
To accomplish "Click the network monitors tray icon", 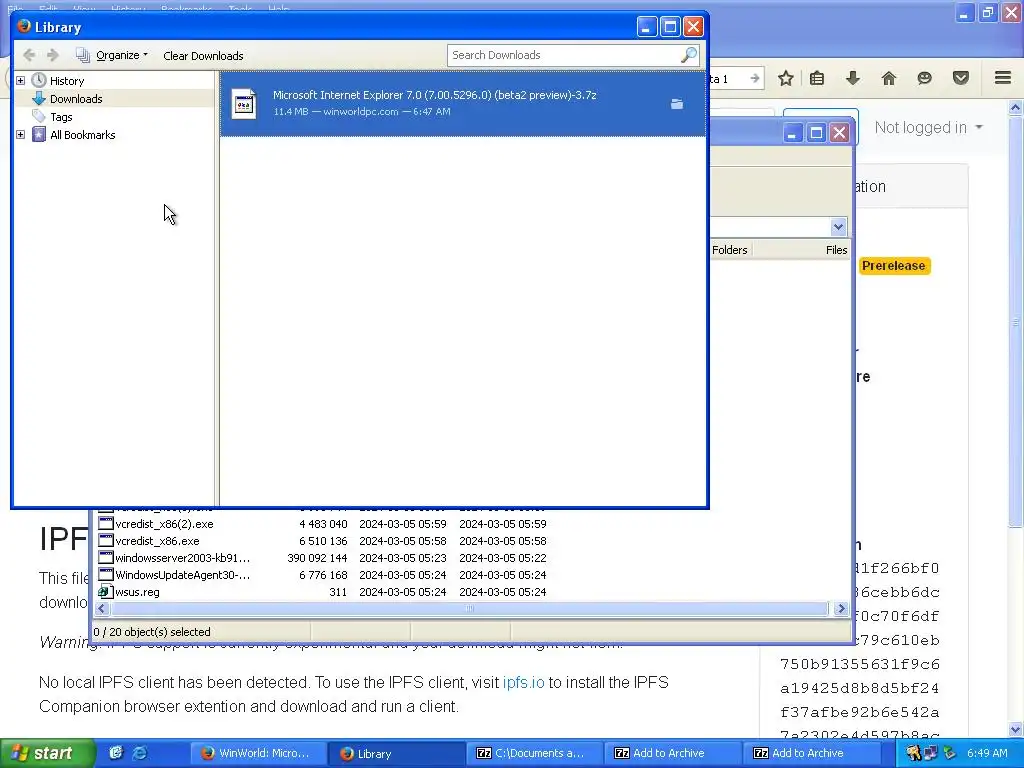I will 931,753.
